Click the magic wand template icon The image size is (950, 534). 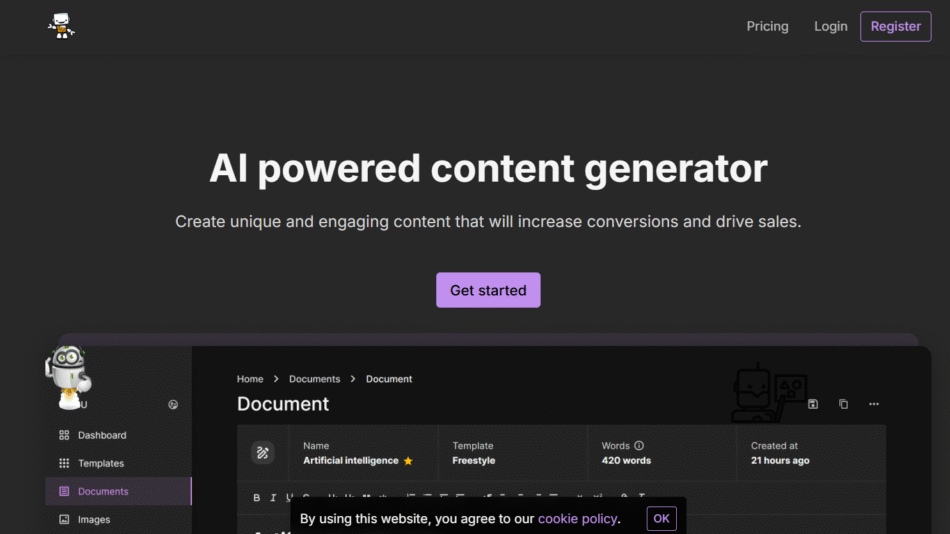(262, 453)
